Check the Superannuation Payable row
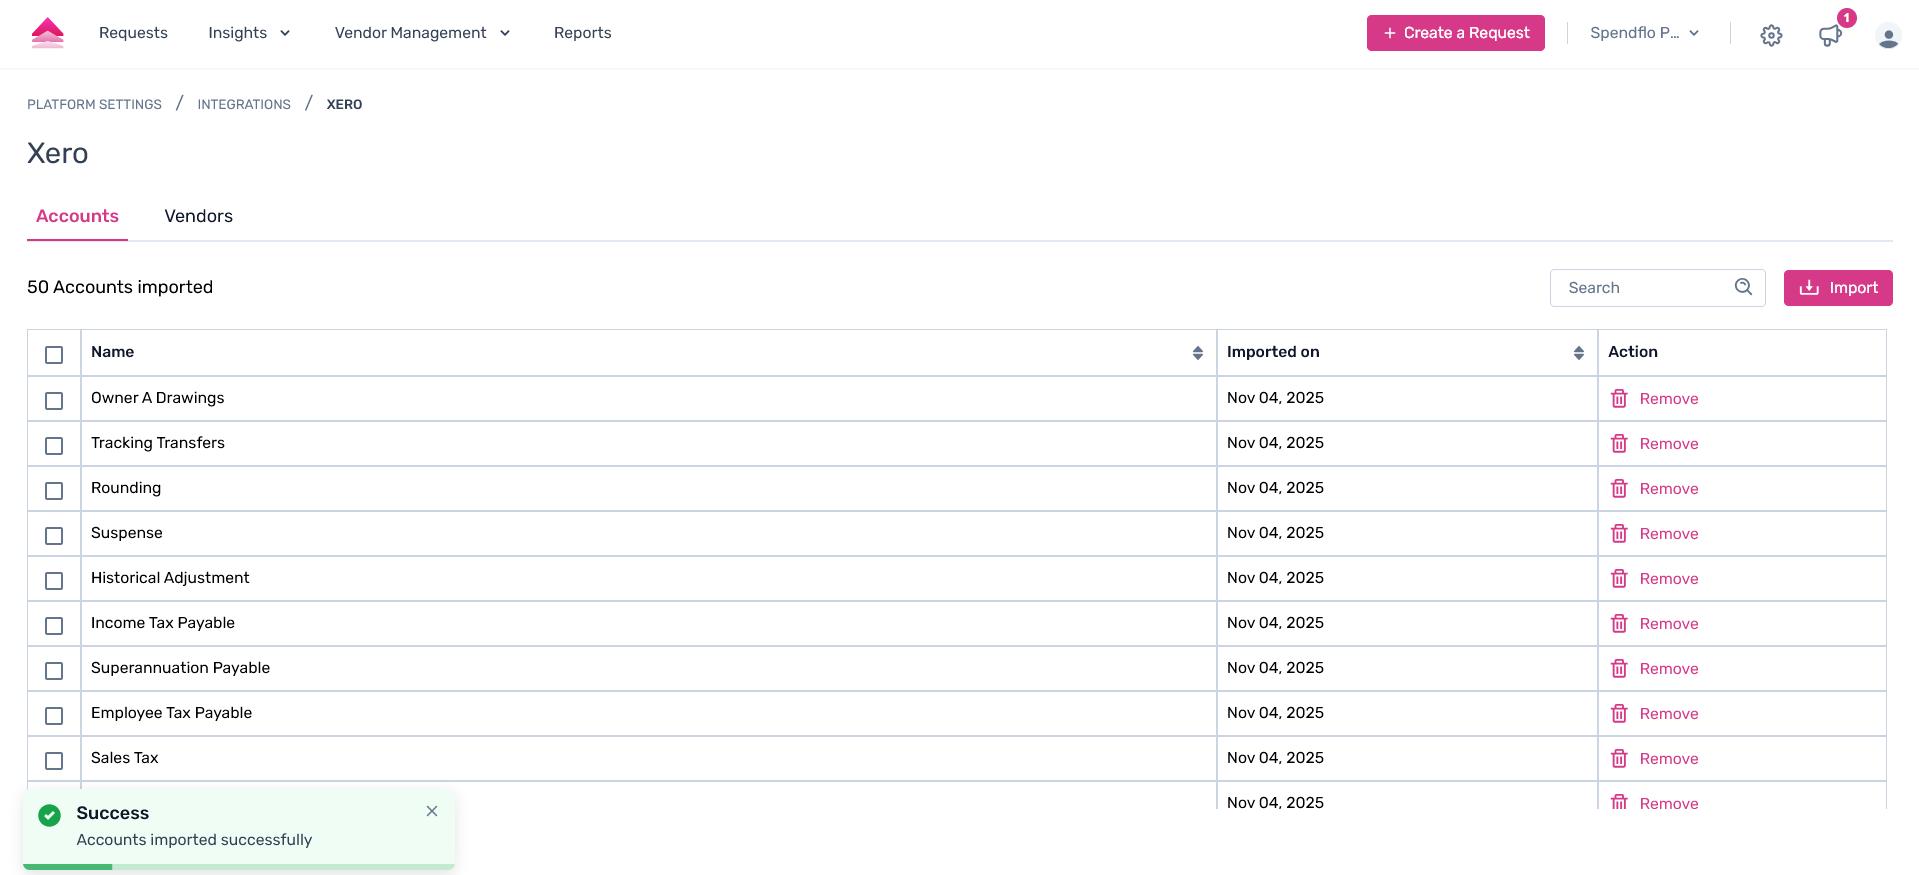1919x875 pixels. pyautogui.click(x=54, y=671)
